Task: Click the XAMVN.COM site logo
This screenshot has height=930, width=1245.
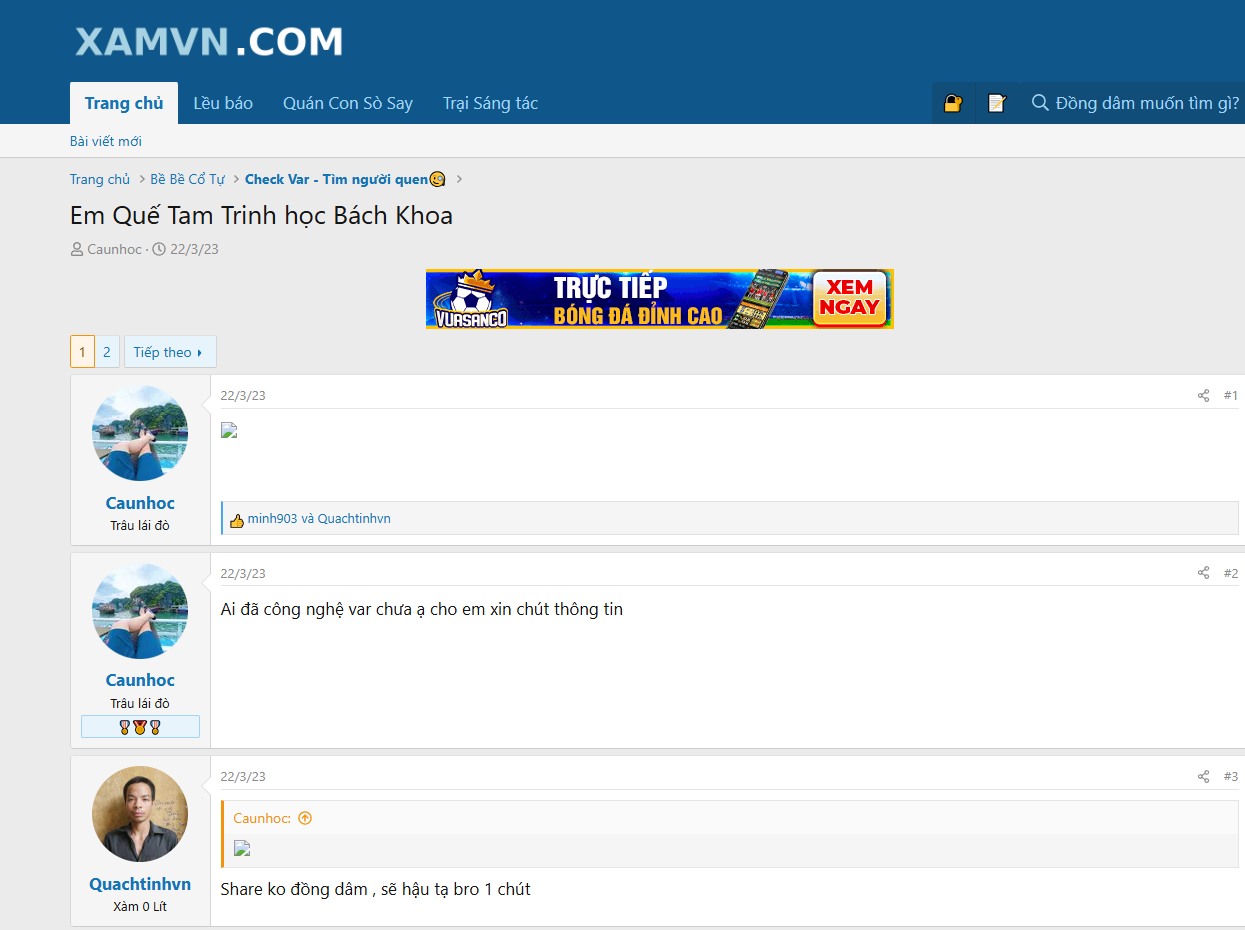Action: pos(209,42)
